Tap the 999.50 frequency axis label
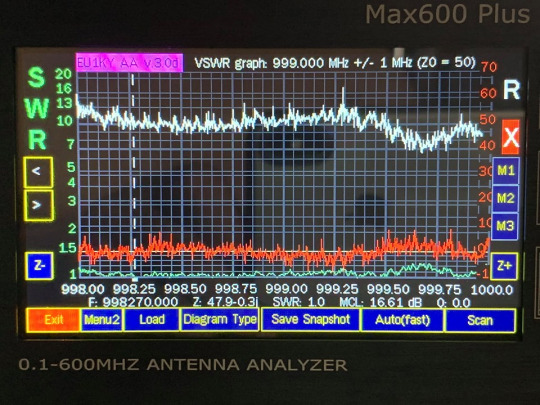The height and width of the screenshot is (405, 540). (388, 289)
